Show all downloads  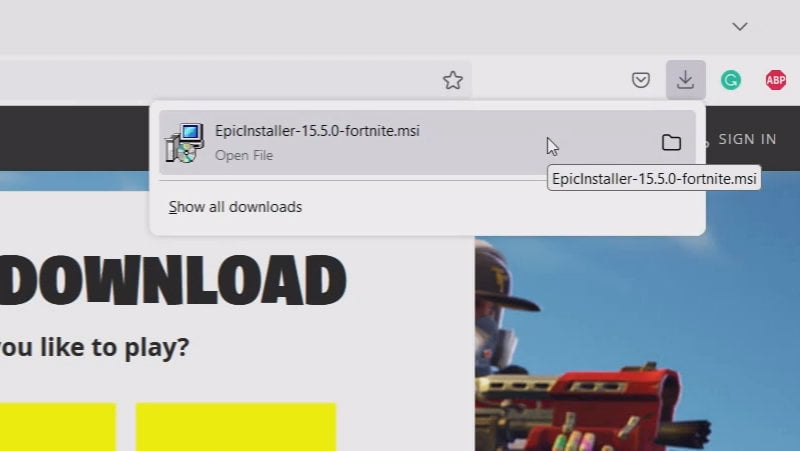tap(235, 207)
